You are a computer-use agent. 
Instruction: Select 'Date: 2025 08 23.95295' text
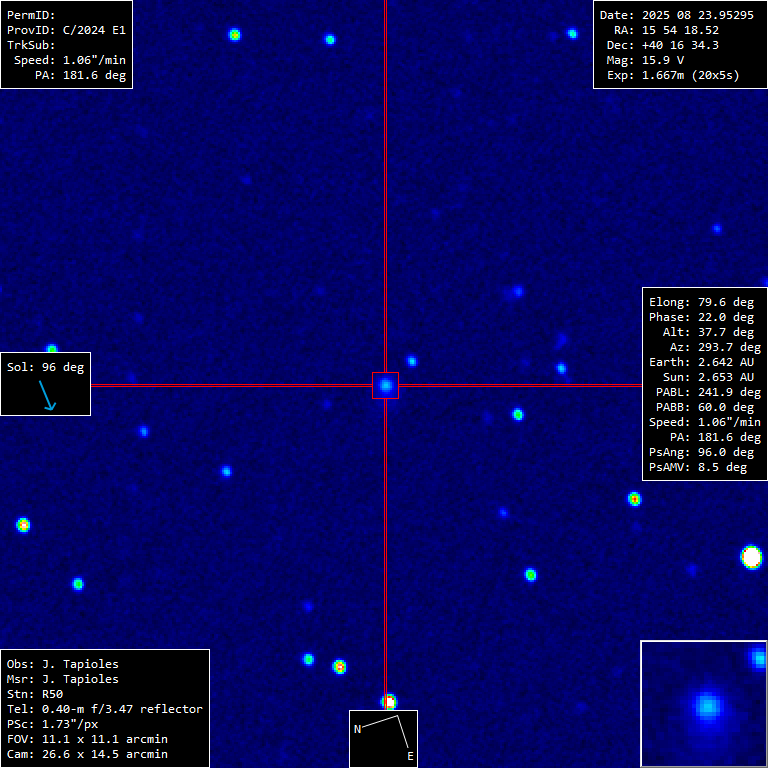tap(677, 15)
